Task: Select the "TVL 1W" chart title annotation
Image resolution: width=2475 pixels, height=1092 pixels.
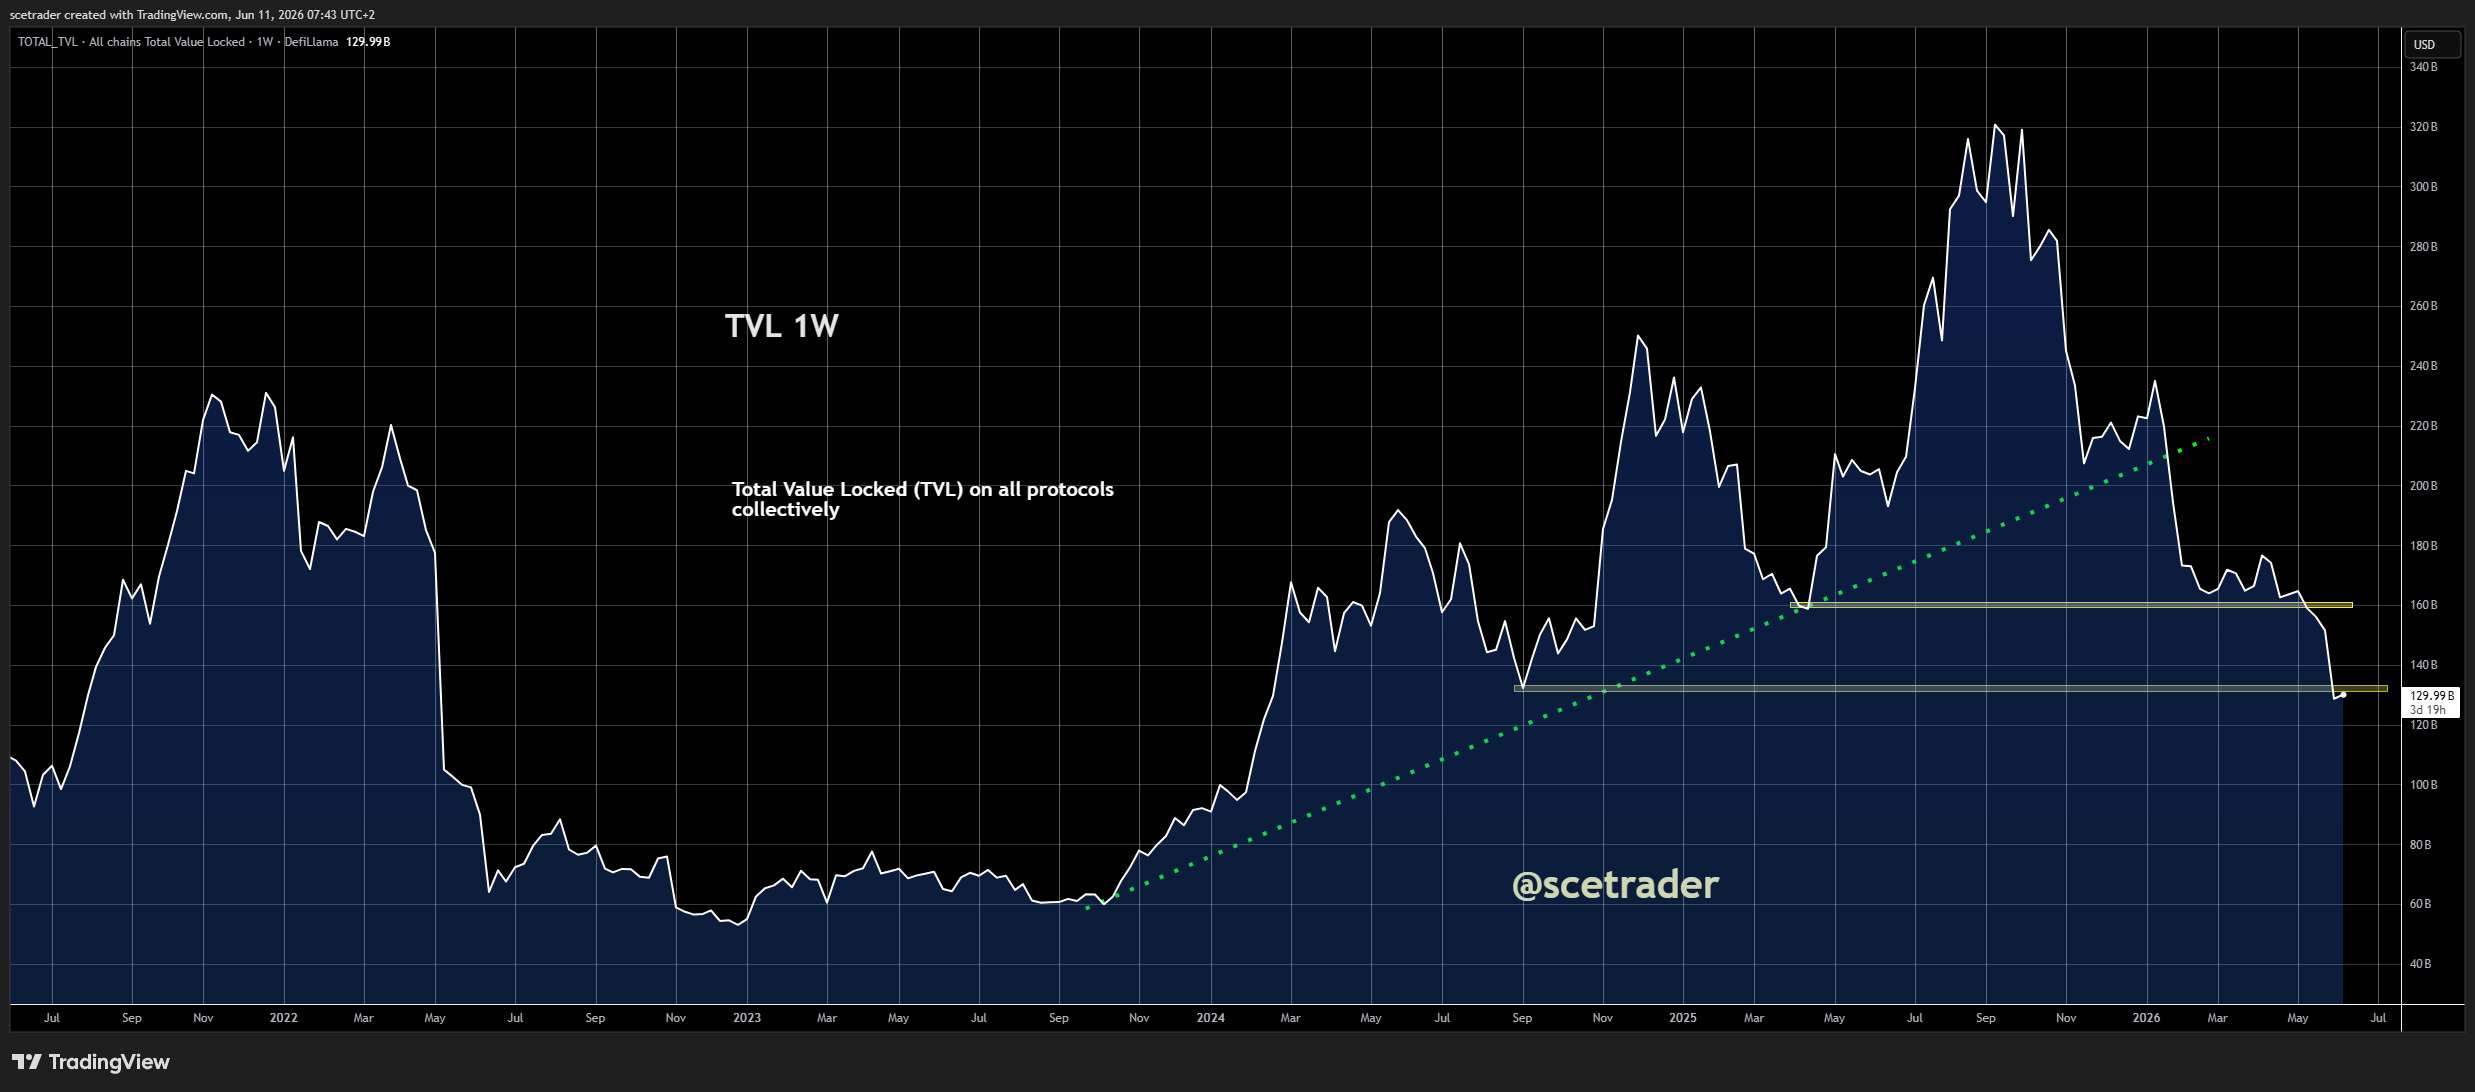Action: (782, 326)
